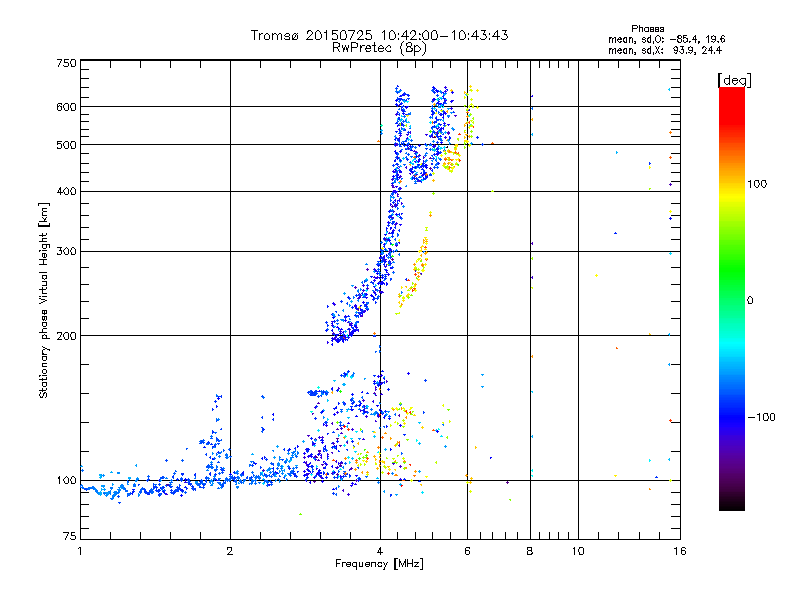
Task: Click the y-axis label '75'
Action: 70,536
